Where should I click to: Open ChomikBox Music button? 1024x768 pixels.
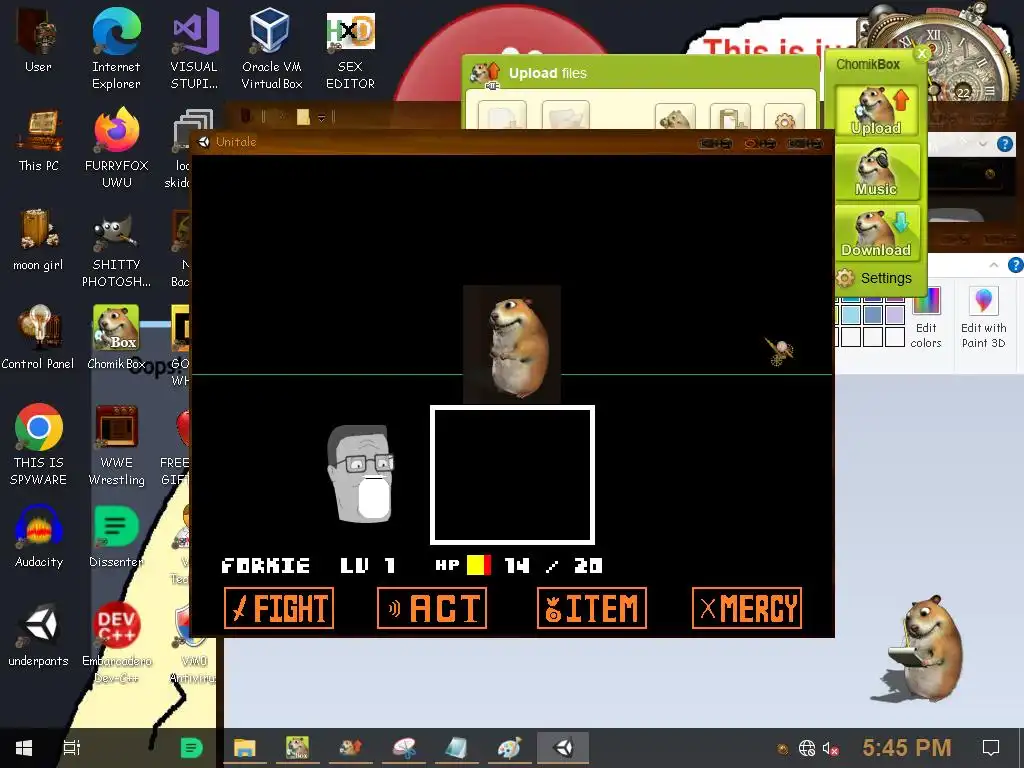pos(876,172)
